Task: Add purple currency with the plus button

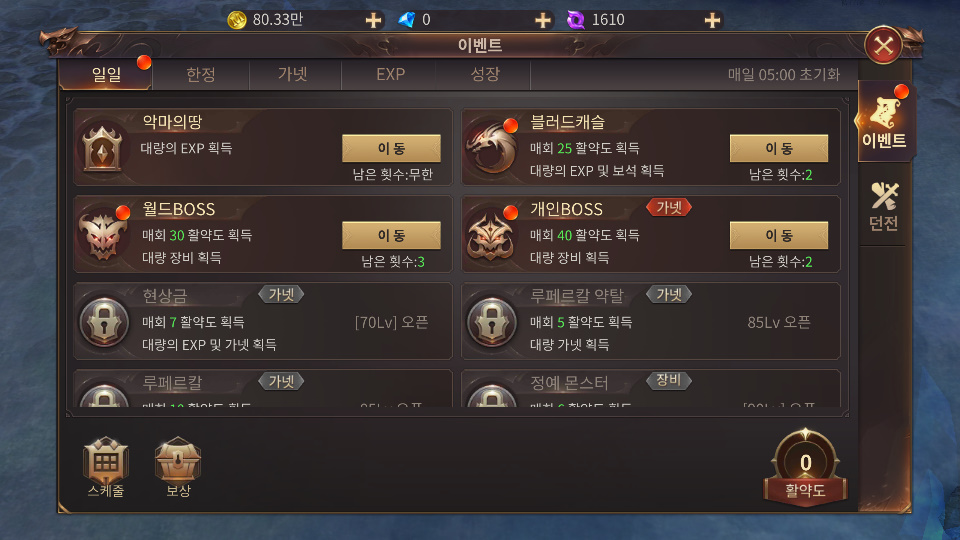Action: (712, 20)
